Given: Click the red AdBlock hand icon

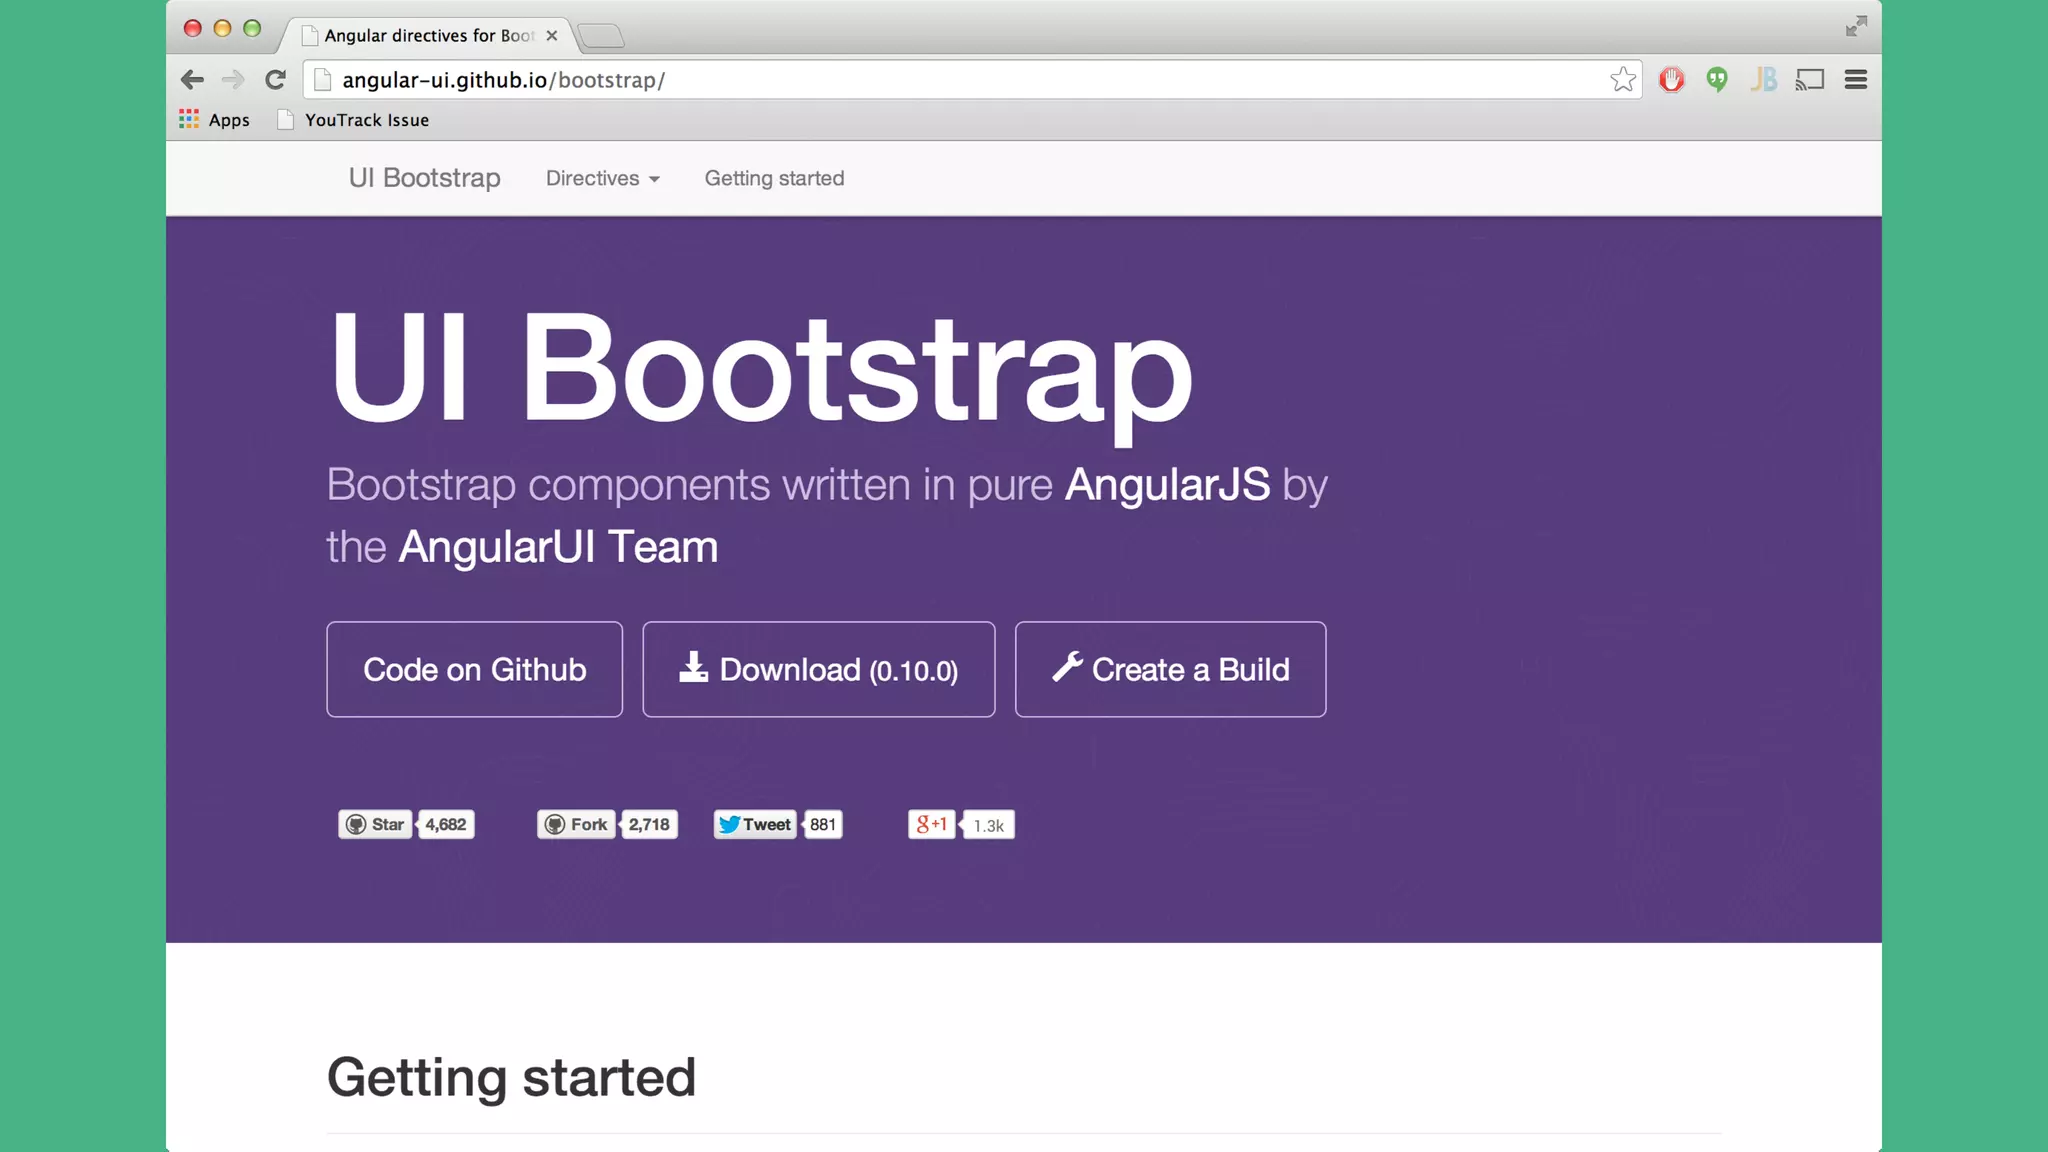Looking at the screenshot, I should [1671, 80].
